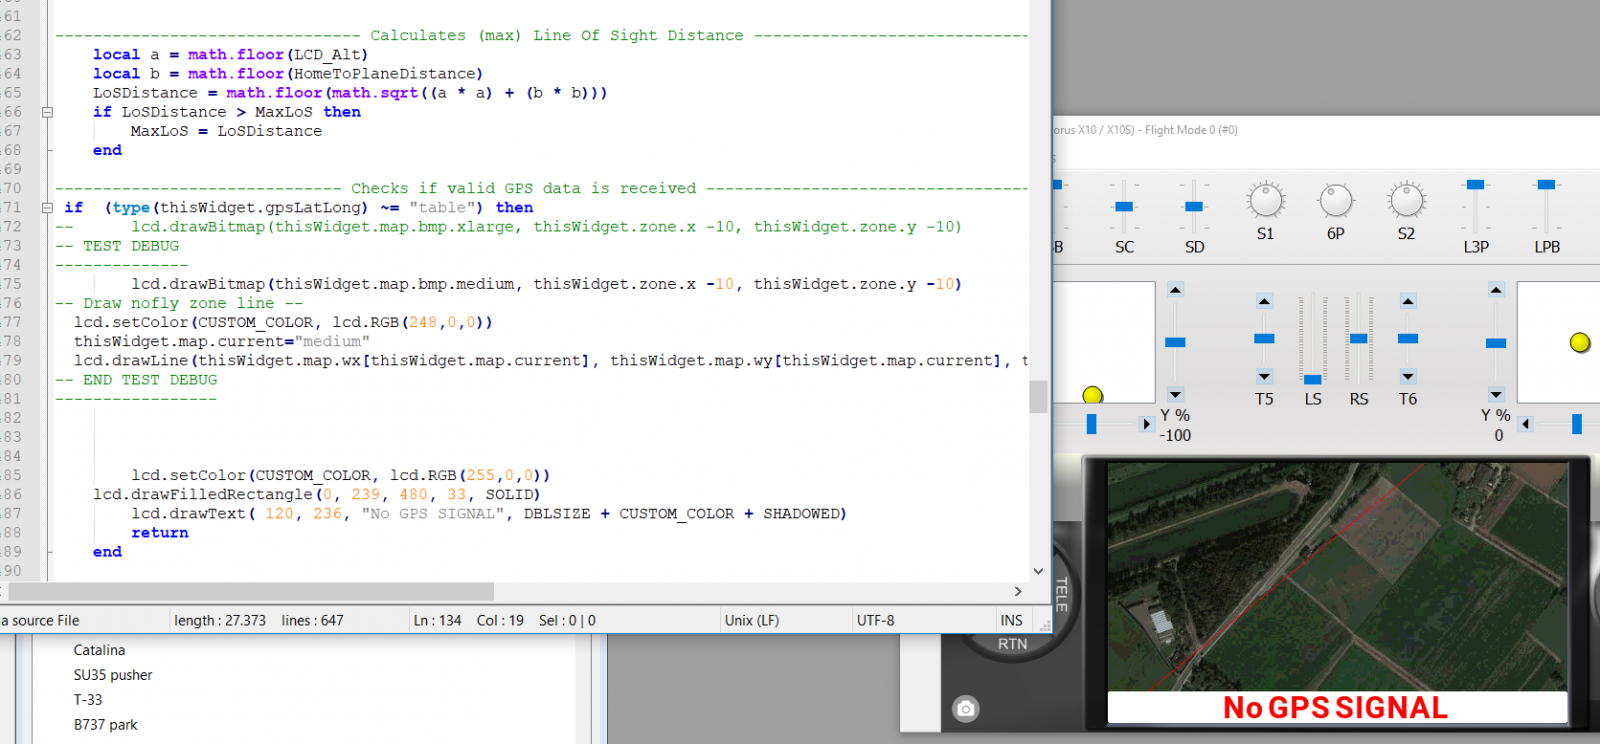This screenshot has width=1600, height=744.
Task: Click the T5 trim down arrow
Action: pos(1264,377)
